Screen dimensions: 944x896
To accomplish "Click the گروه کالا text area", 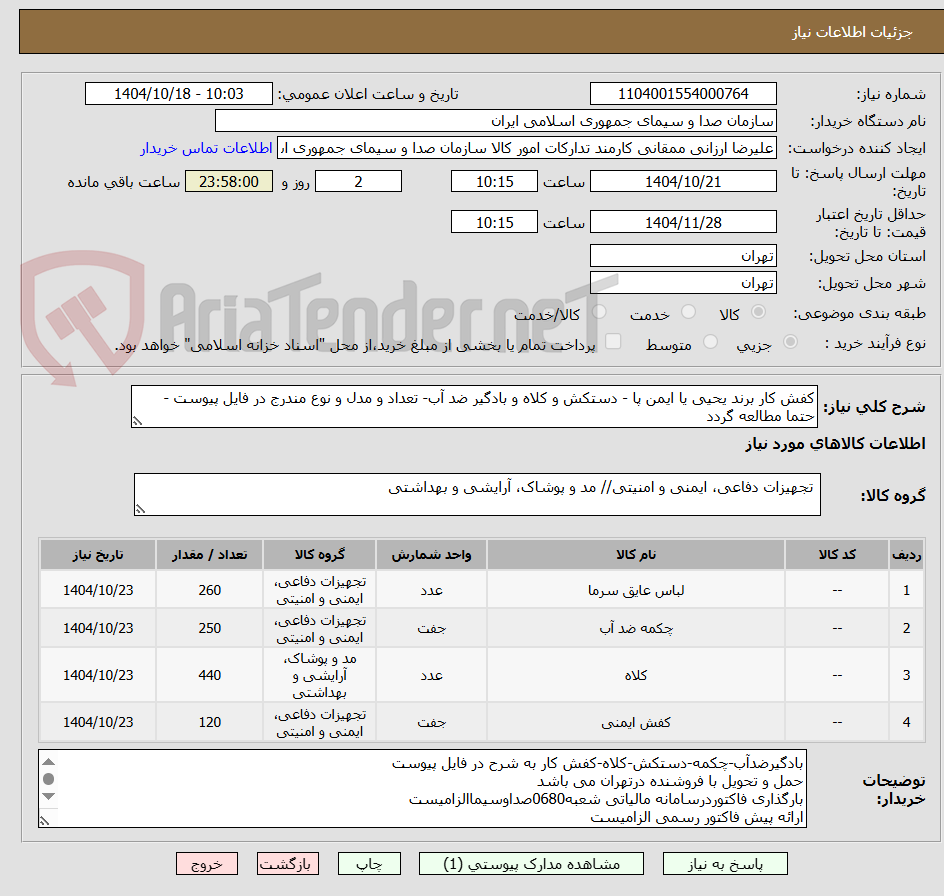I will coord(477,494).
